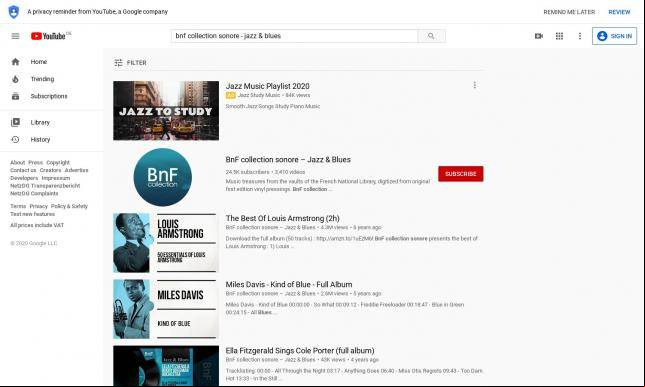Open Ella Fitzgerald Sings Cole Porter title
This screenshot has height=387, width=645.
click(300, 351)
